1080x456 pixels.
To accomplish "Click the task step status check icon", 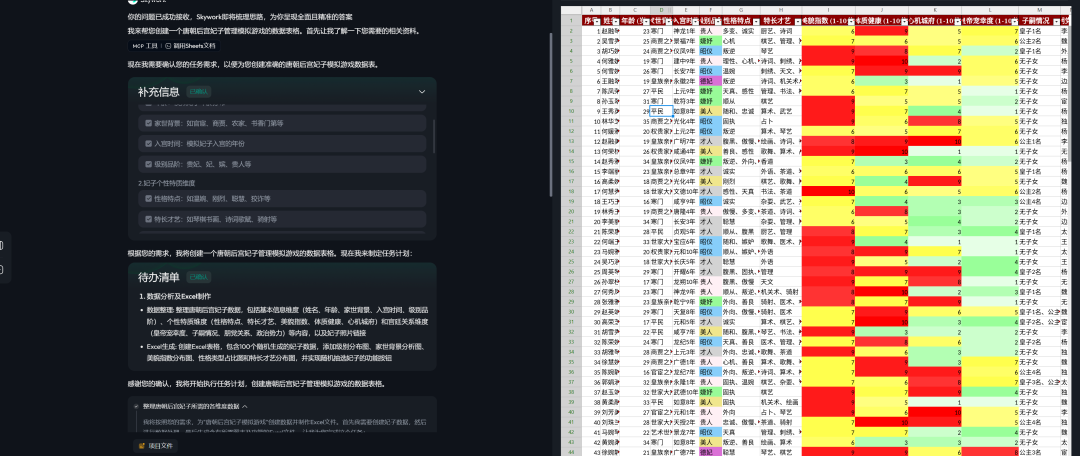I will (x=136, y=406).
